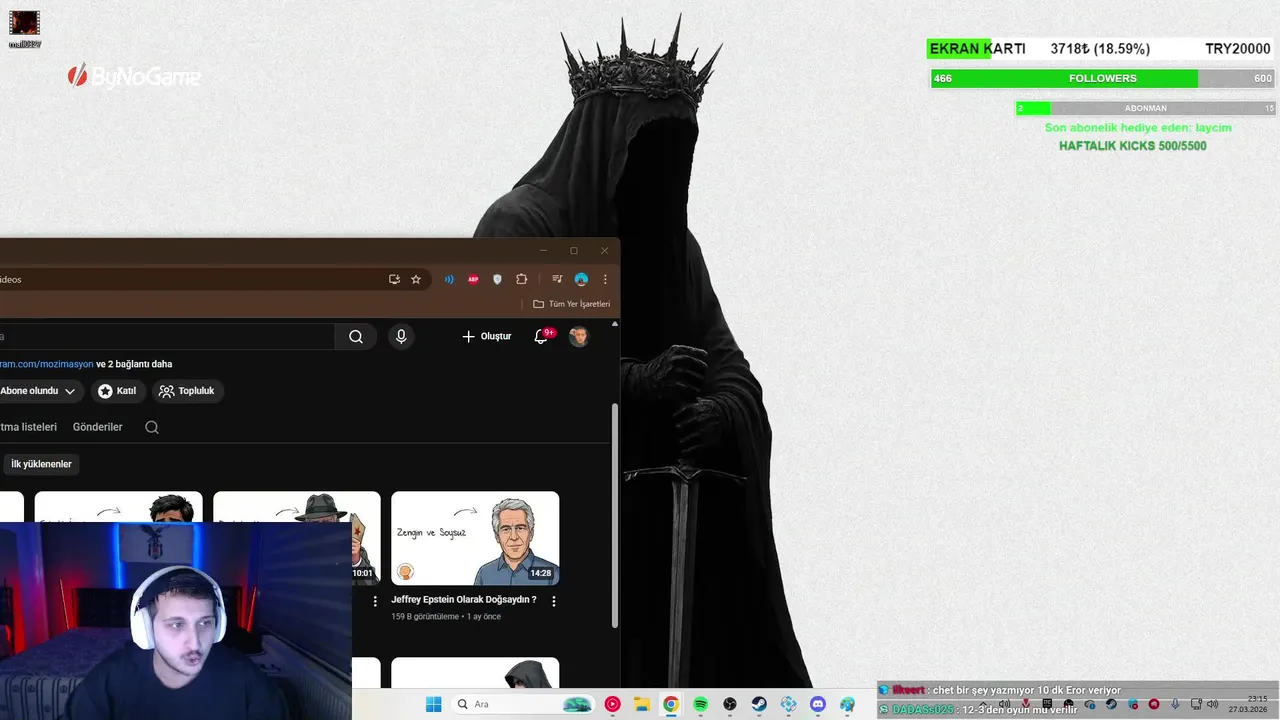Open the shield extension icon
Screen dimensions: 1280x720
pos(497,279)
